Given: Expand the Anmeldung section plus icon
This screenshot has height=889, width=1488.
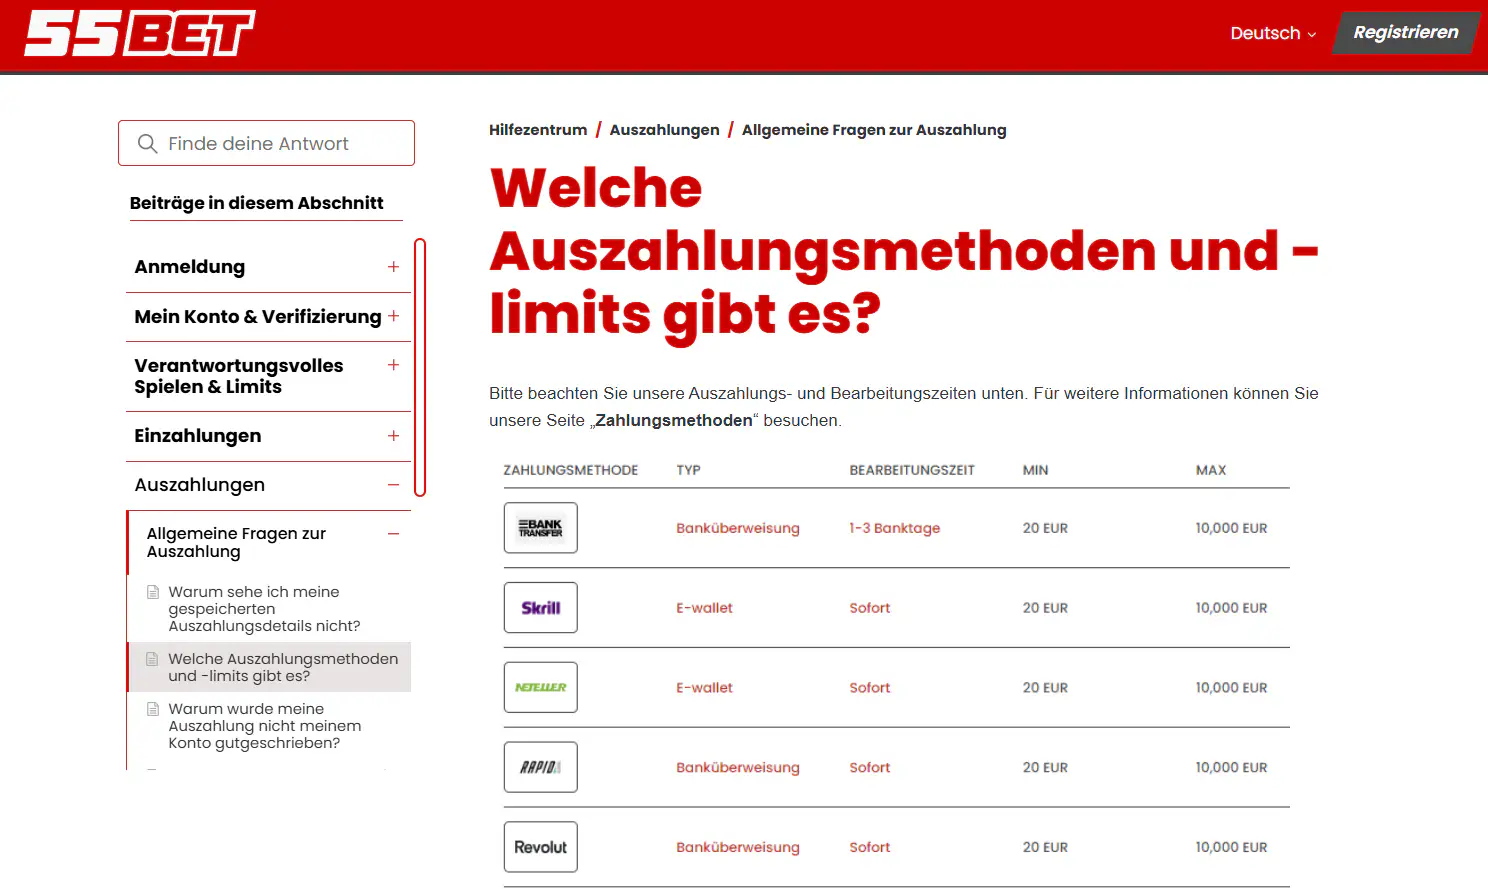Looking at the screenshot, I should point(393,267).
